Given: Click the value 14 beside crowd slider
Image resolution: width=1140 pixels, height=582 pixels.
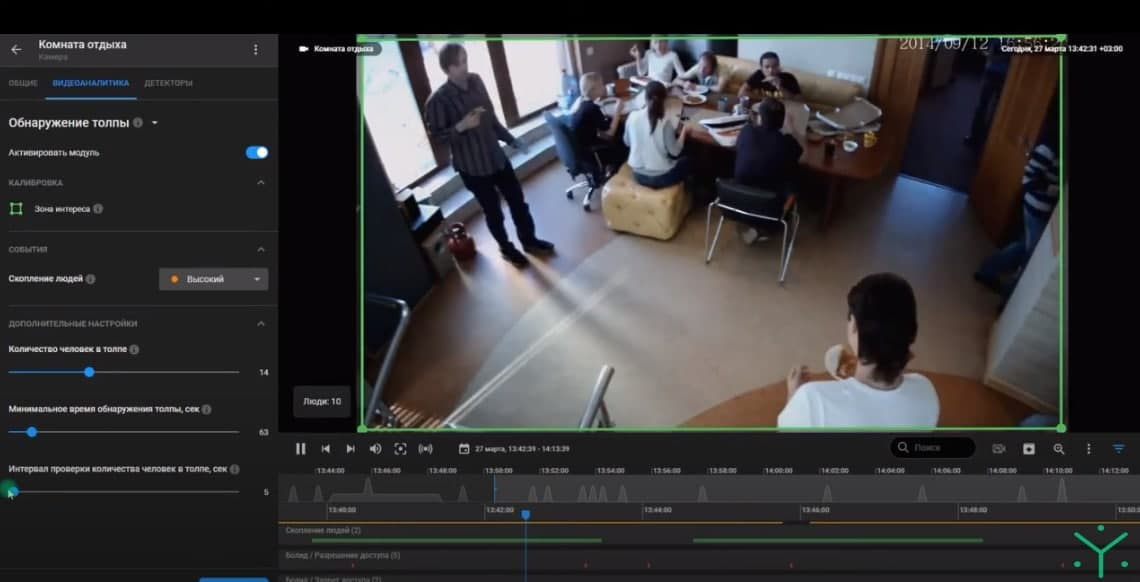Looking at the screenshot, I should pyautogui.click(x=263, y=373).
